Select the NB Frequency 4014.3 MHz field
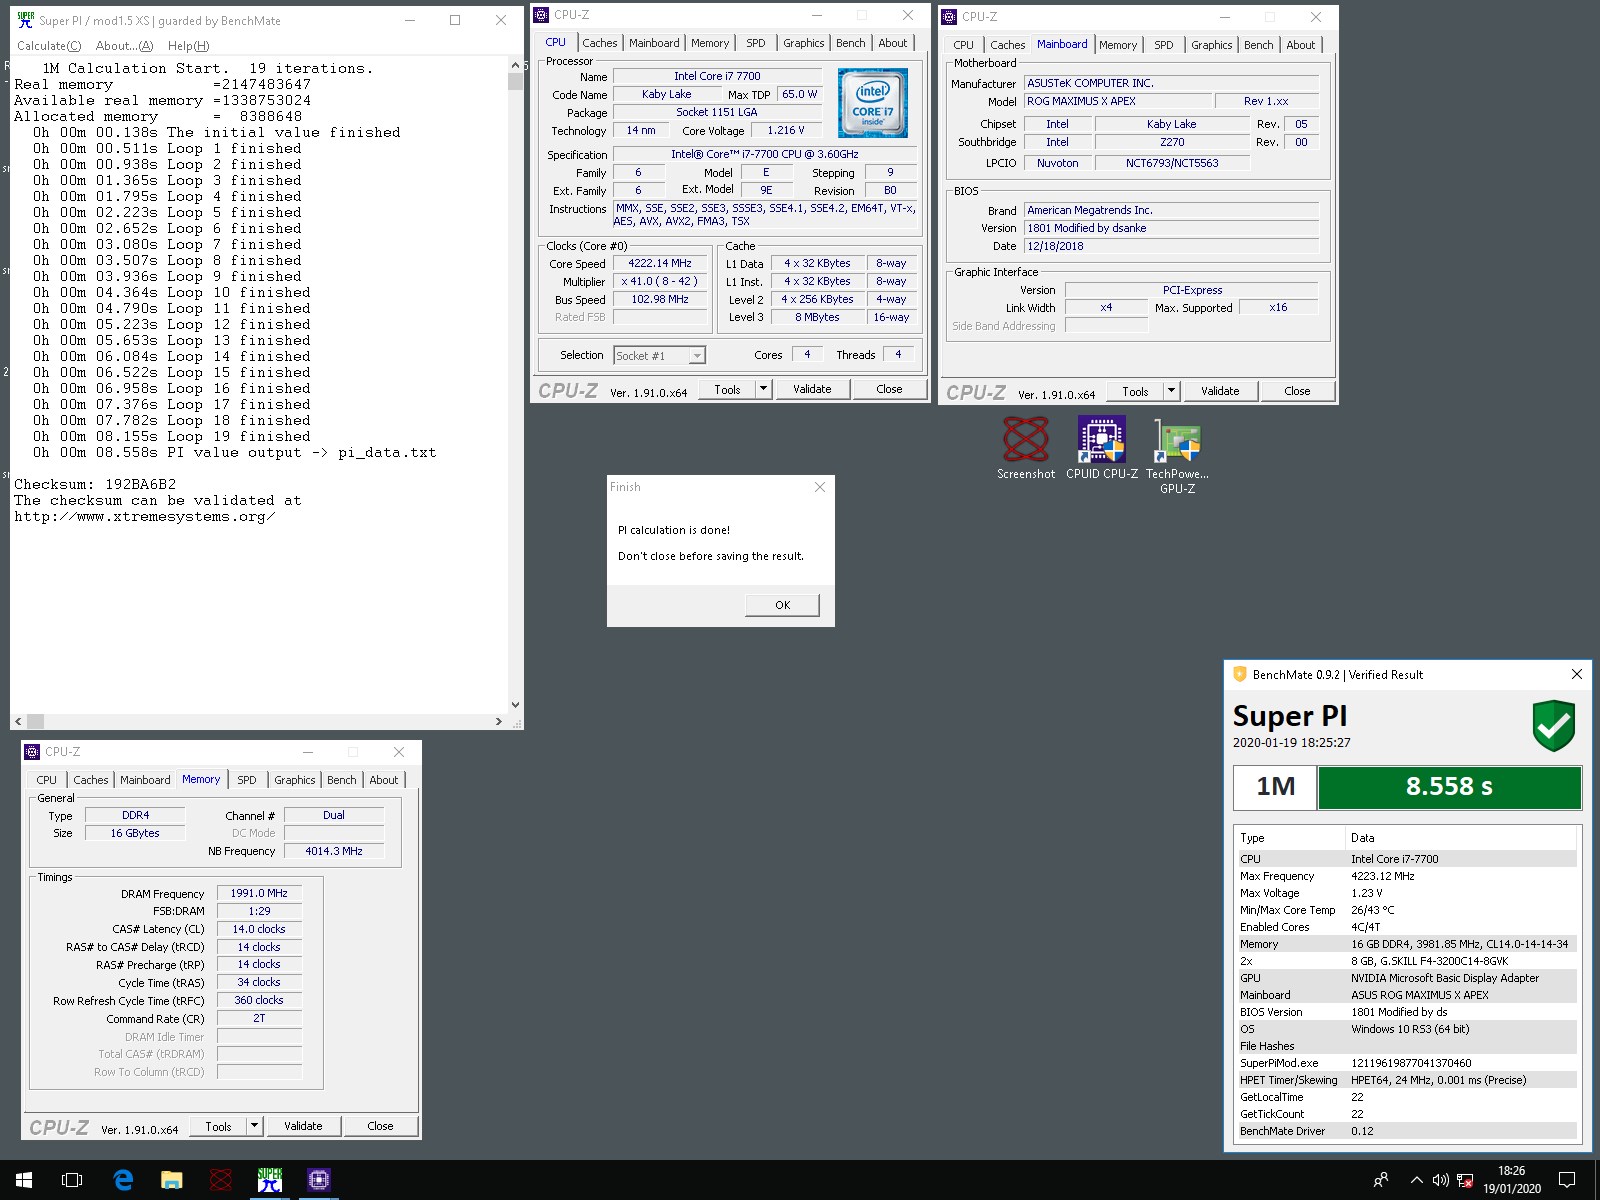Screen dimensions: 1600x1200 (334, 851)
